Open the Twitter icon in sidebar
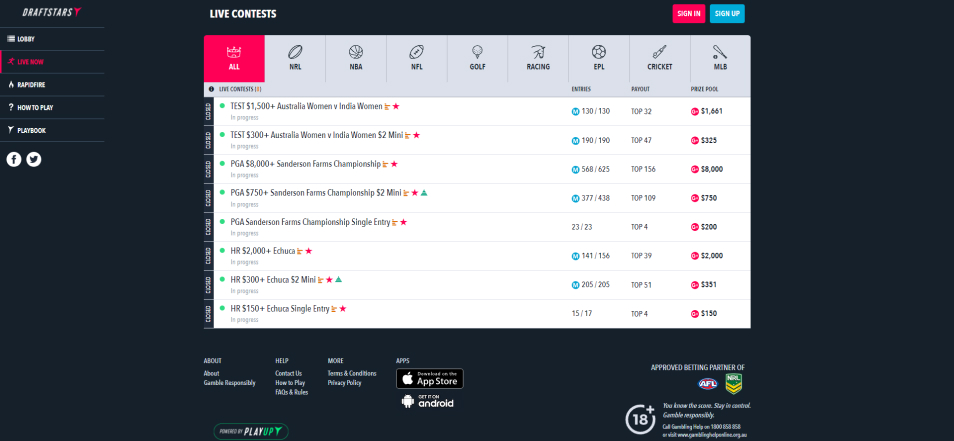Image resolution: width=954 pixels, height=441 pixels. pos(34,159)
